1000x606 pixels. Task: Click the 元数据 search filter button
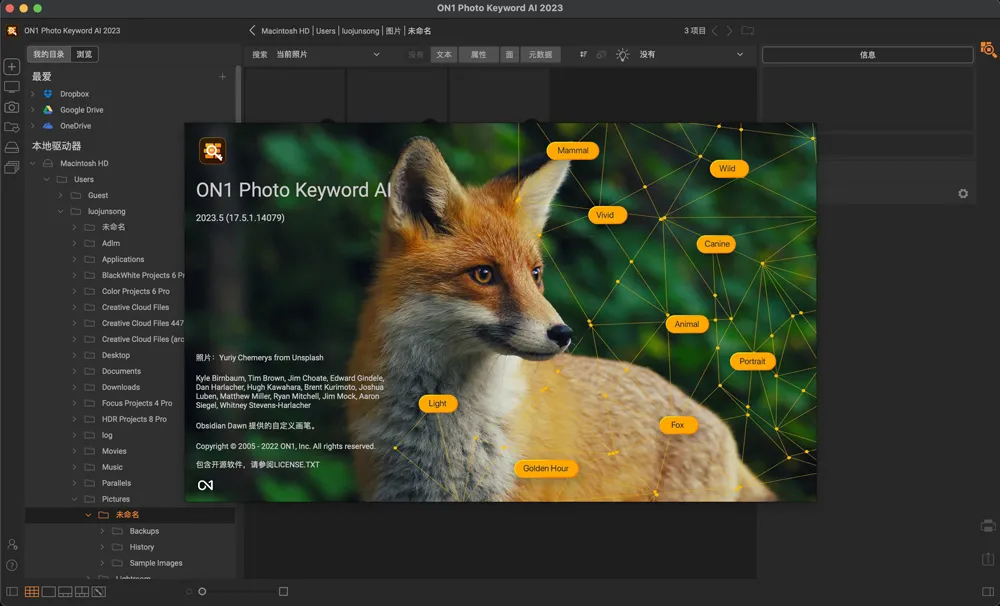(x=541, y=55)
